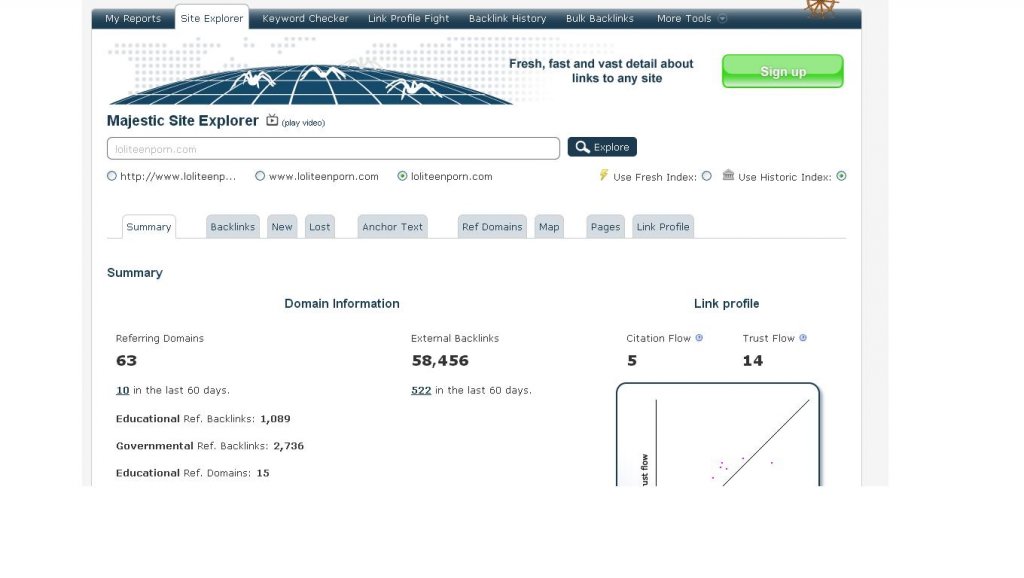Open the 10 referring domains link
The image size is (1024, 578).
point(123,391)
